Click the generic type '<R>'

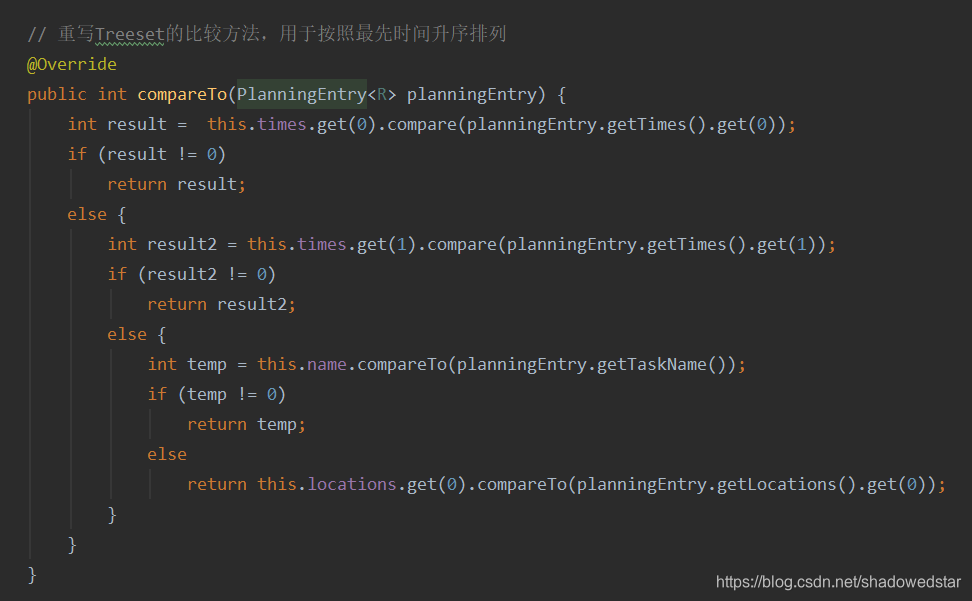click(382, 94)
